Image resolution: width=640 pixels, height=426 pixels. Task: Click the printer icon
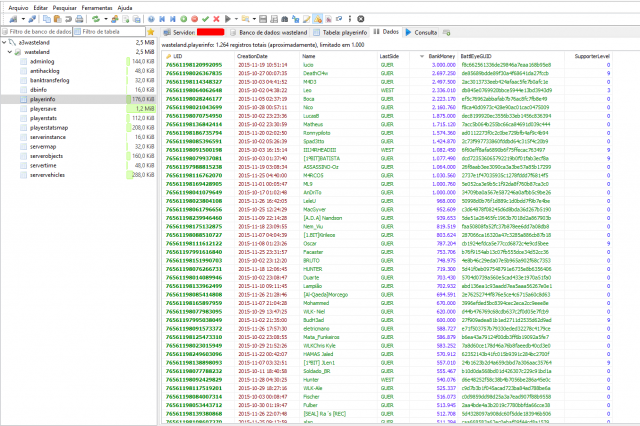point(79,19)
